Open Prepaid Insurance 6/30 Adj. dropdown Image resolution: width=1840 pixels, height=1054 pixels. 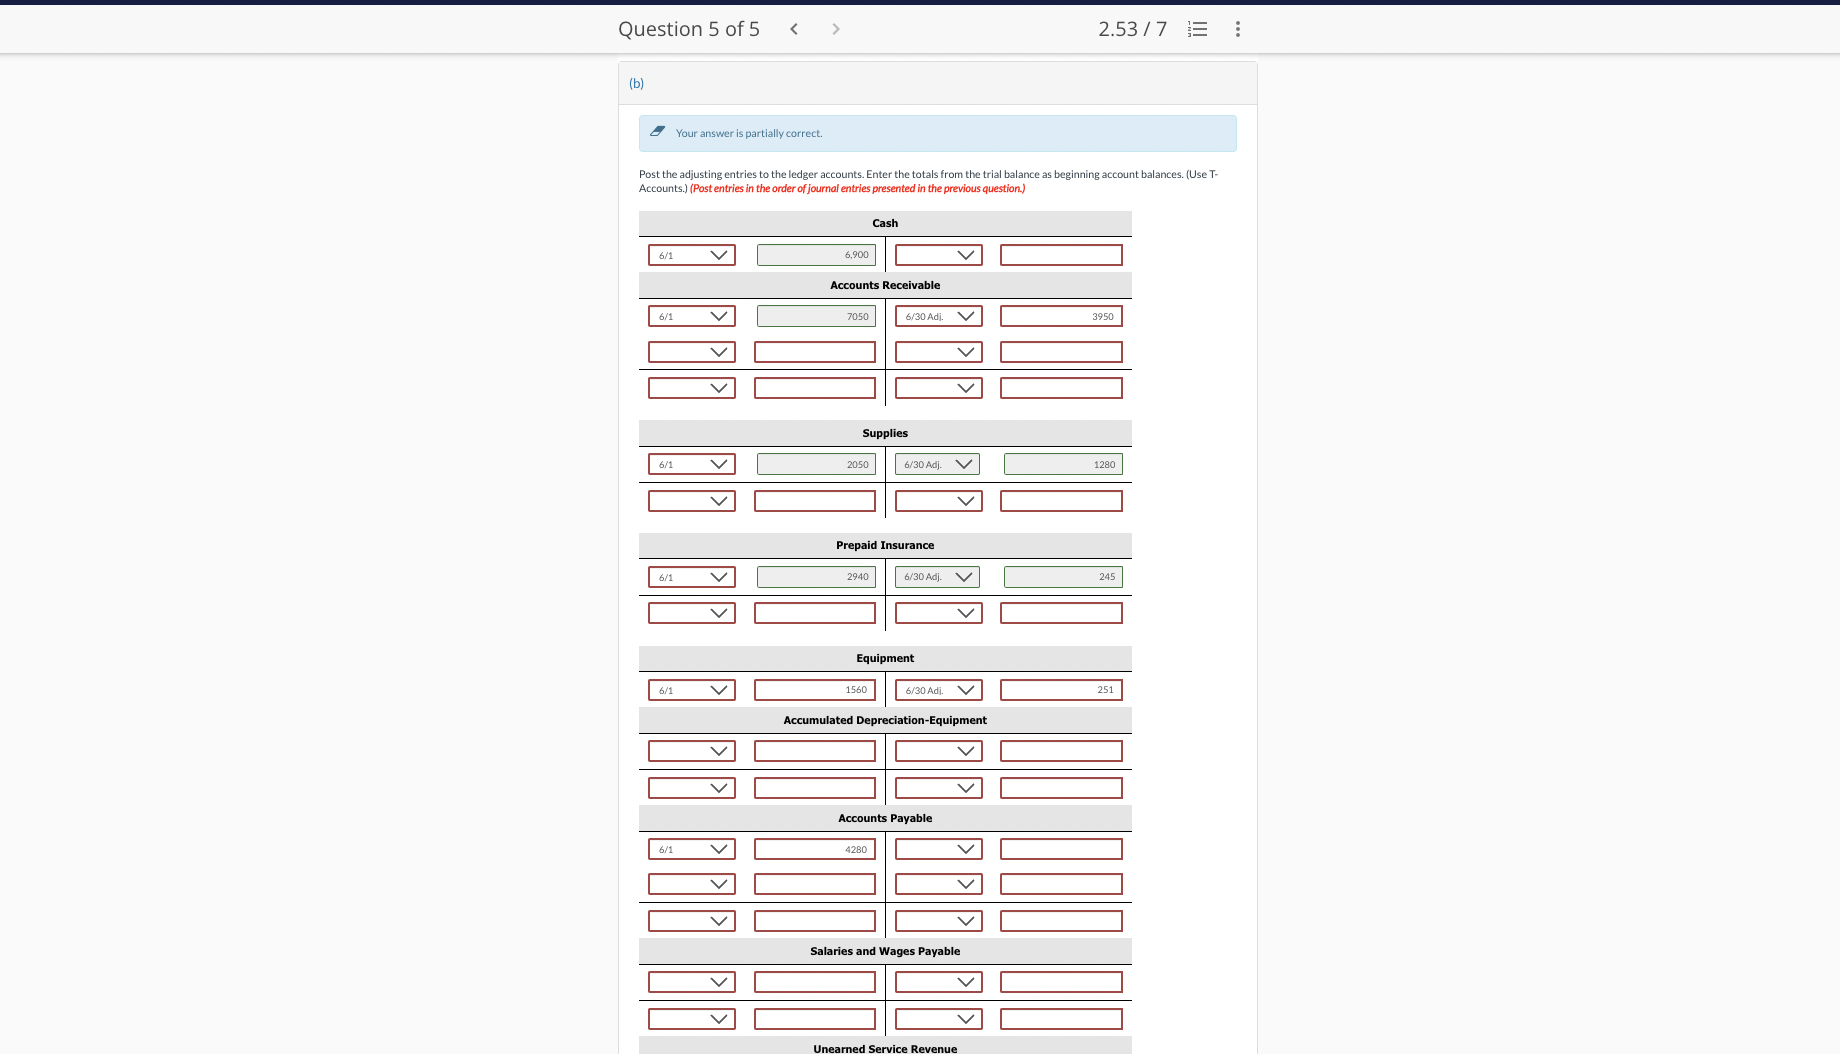pos(937,577)
